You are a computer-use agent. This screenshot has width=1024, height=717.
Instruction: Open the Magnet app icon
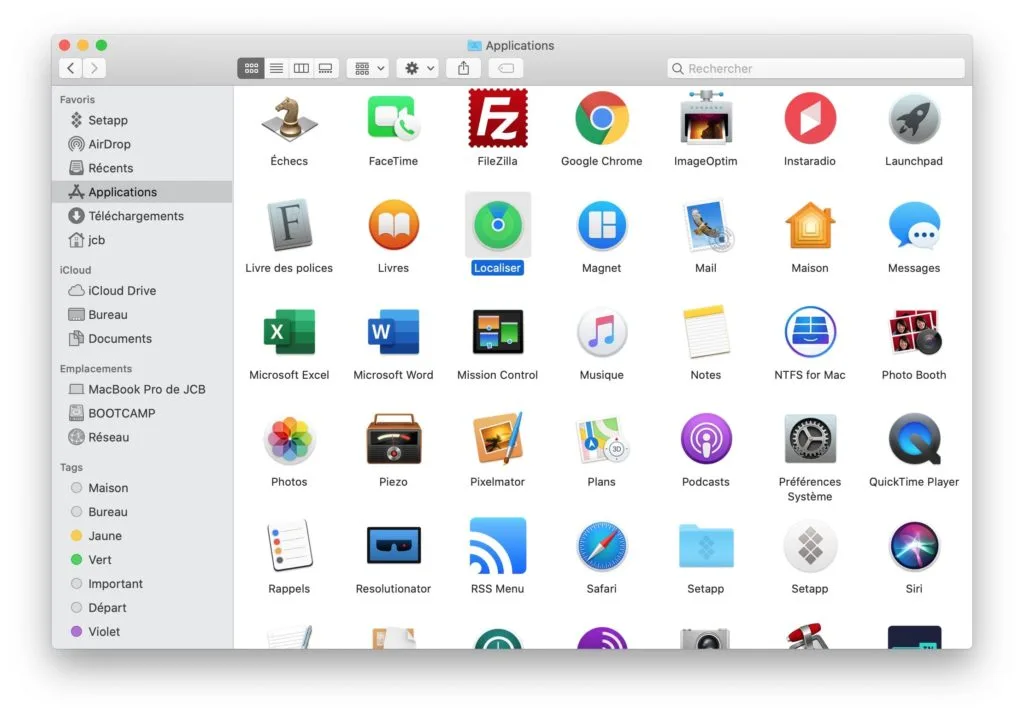pos(601,225)
